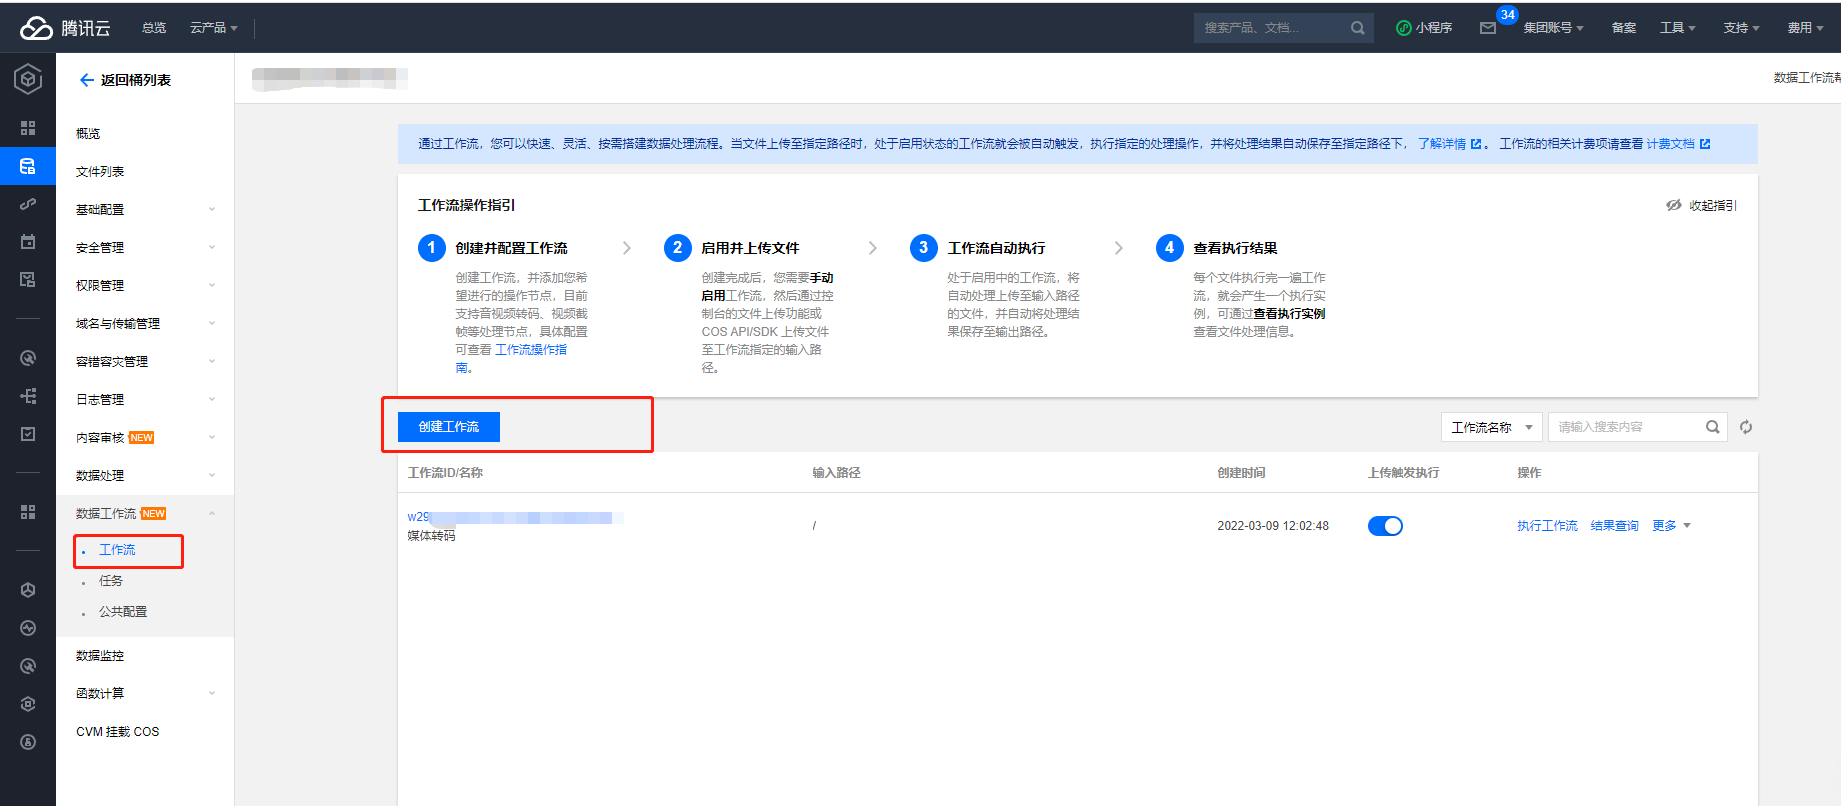Open the 工作流名称 filter dropdown
Viewport: 1841px width, 806px height.
click(1491, 427)
